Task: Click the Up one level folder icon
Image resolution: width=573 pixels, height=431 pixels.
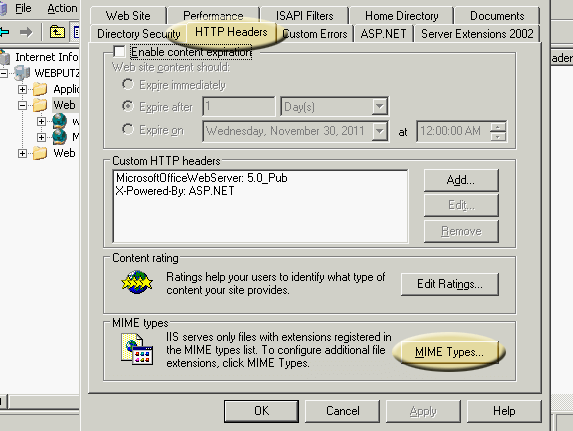Action: point(57,32)
